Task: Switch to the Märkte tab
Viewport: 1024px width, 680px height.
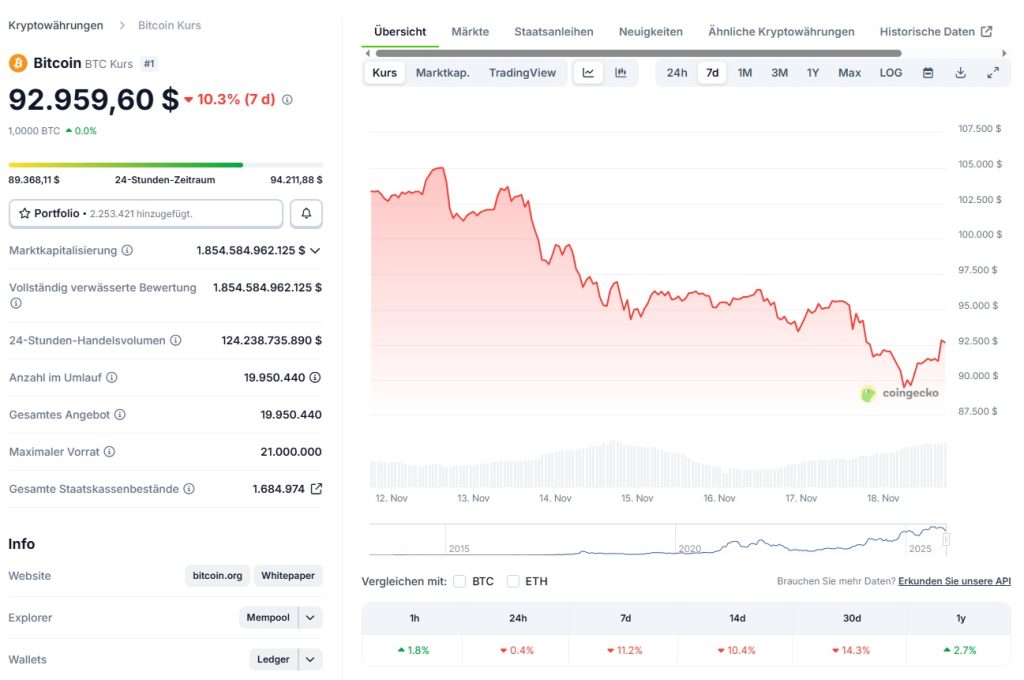Action: (470, 31)
